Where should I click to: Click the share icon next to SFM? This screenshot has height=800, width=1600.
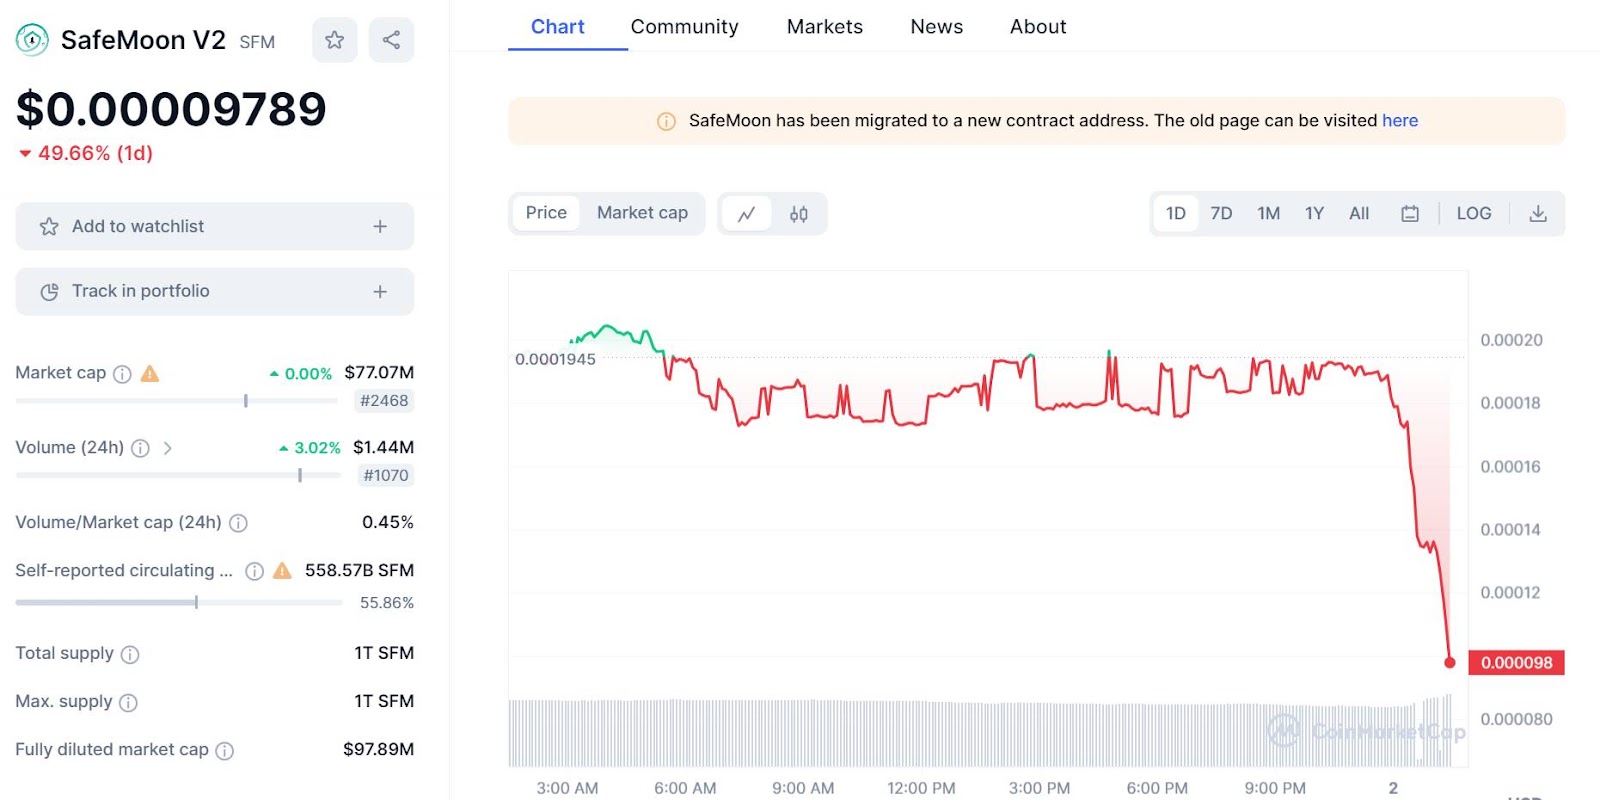coord(391,40)
